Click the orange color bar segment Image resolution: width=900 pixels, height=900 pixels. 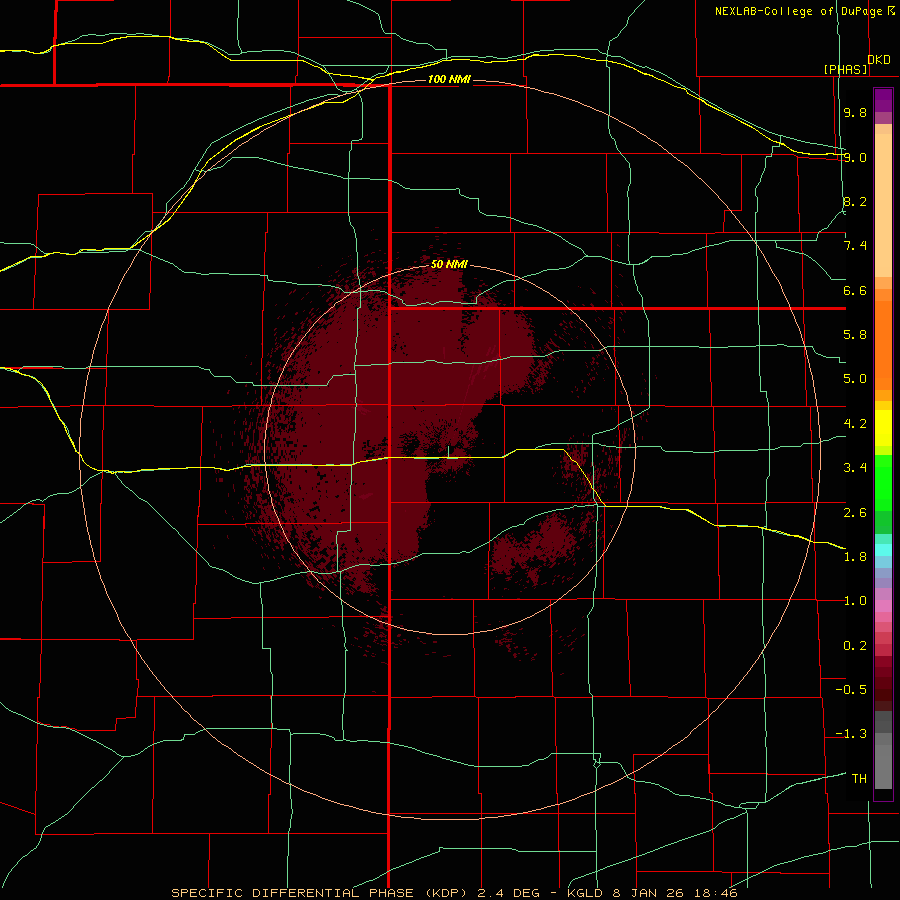tap(883, 345)
